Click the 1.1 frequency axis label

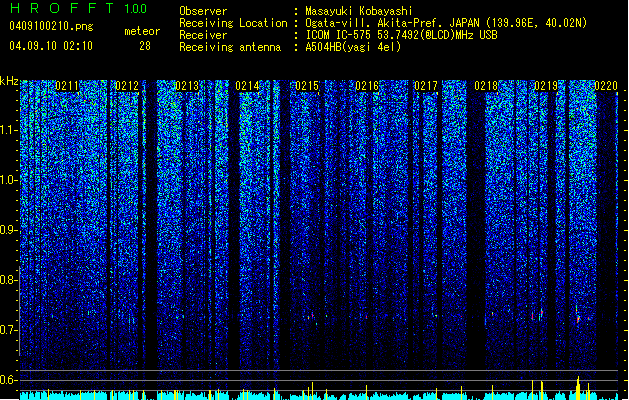tap(8, 130)
